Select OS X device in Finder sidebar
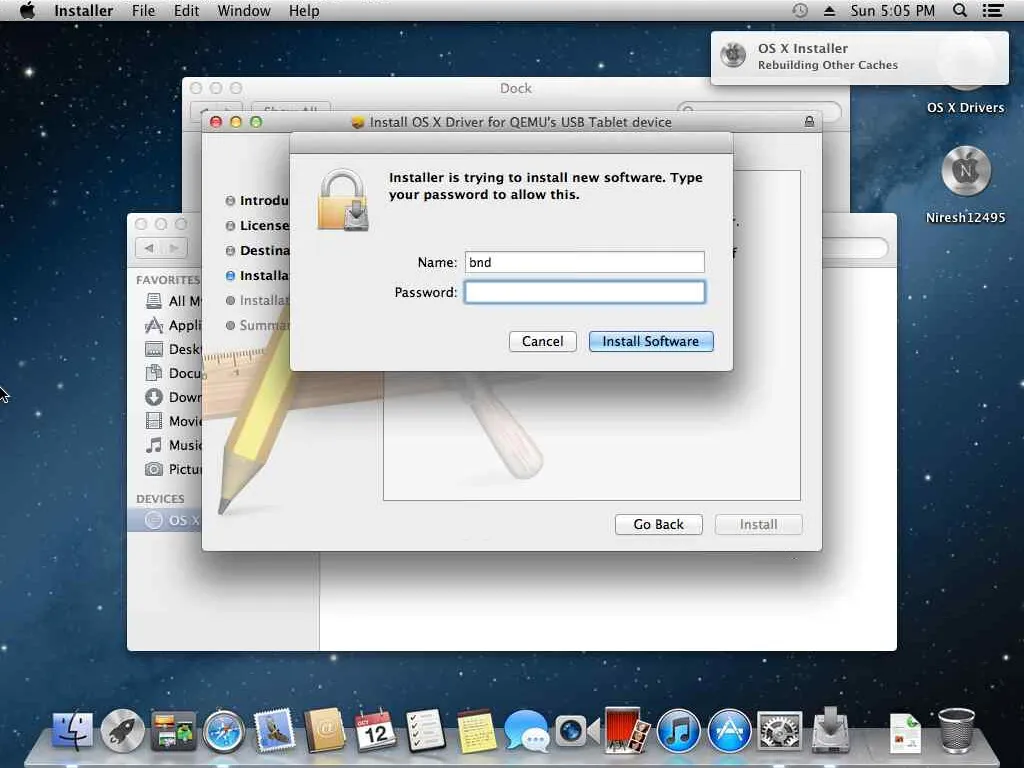Viewport: 1024px width, 768px height. coord(165,520)
